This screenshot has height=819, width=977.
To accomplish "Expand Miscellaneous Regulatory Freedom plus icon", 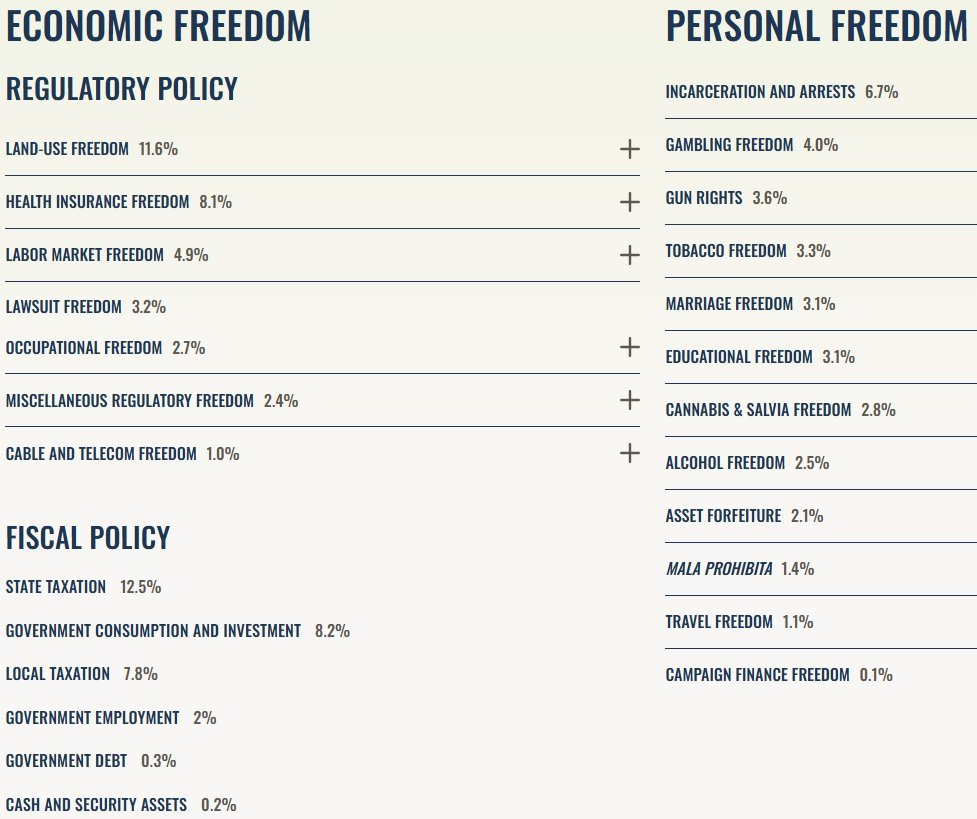I will (x=629, y=400).
